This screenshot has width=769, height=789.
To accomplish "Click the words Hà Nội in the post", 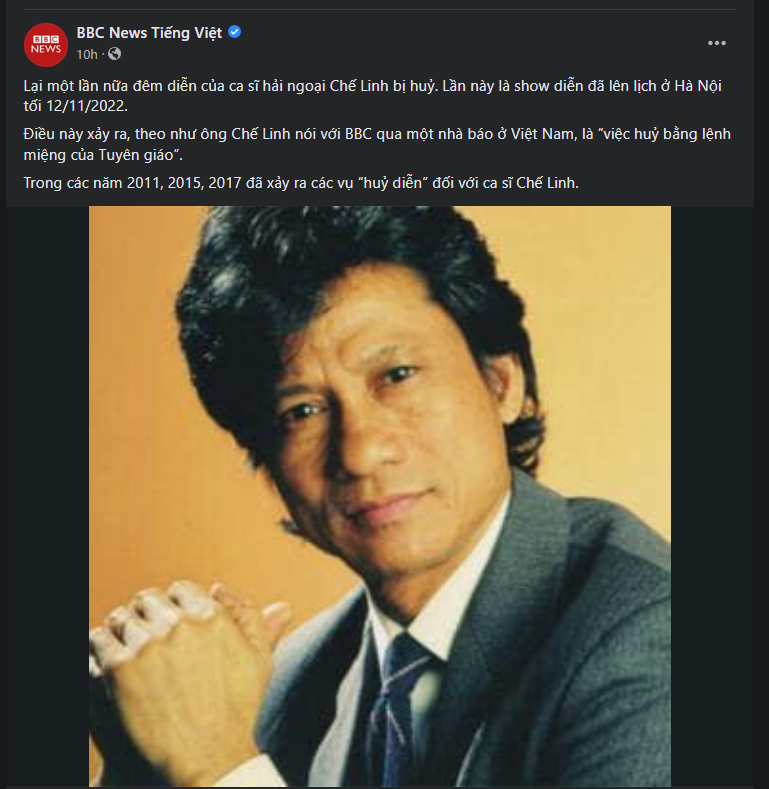I will click(698, 86).
